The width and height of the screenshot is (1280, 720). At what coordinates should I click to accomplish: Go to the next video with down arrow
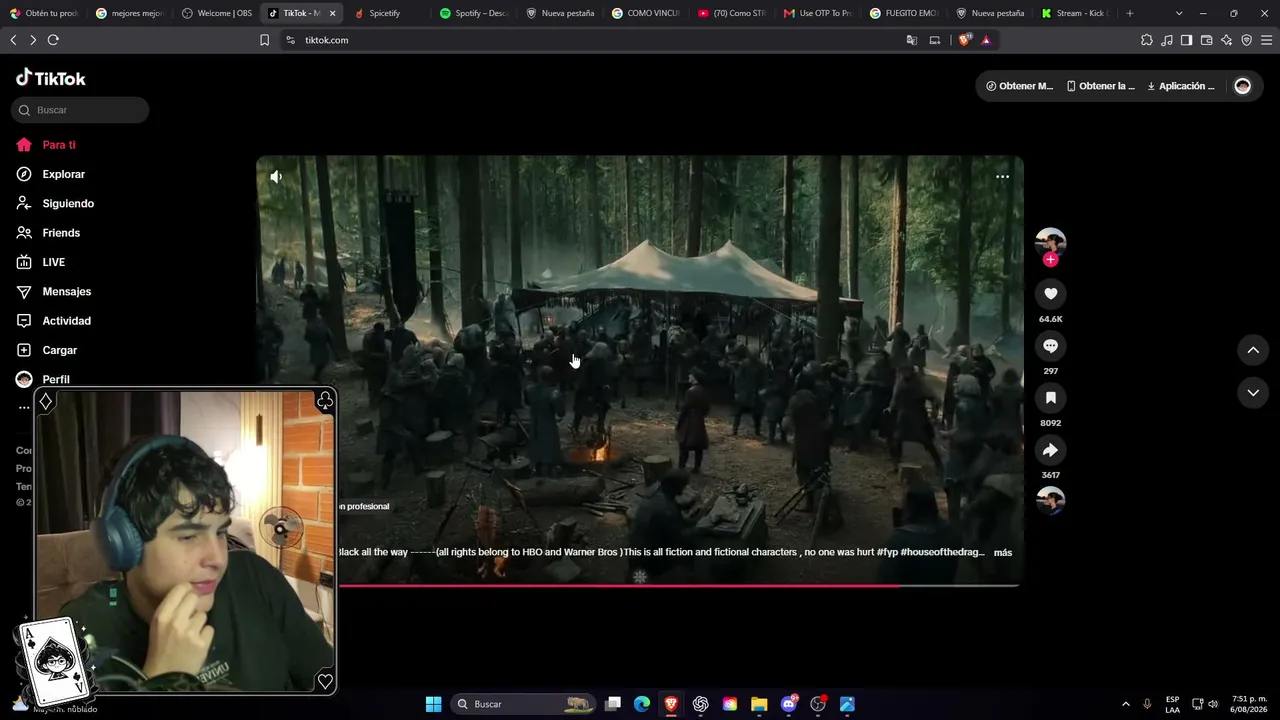[1253, 393]
